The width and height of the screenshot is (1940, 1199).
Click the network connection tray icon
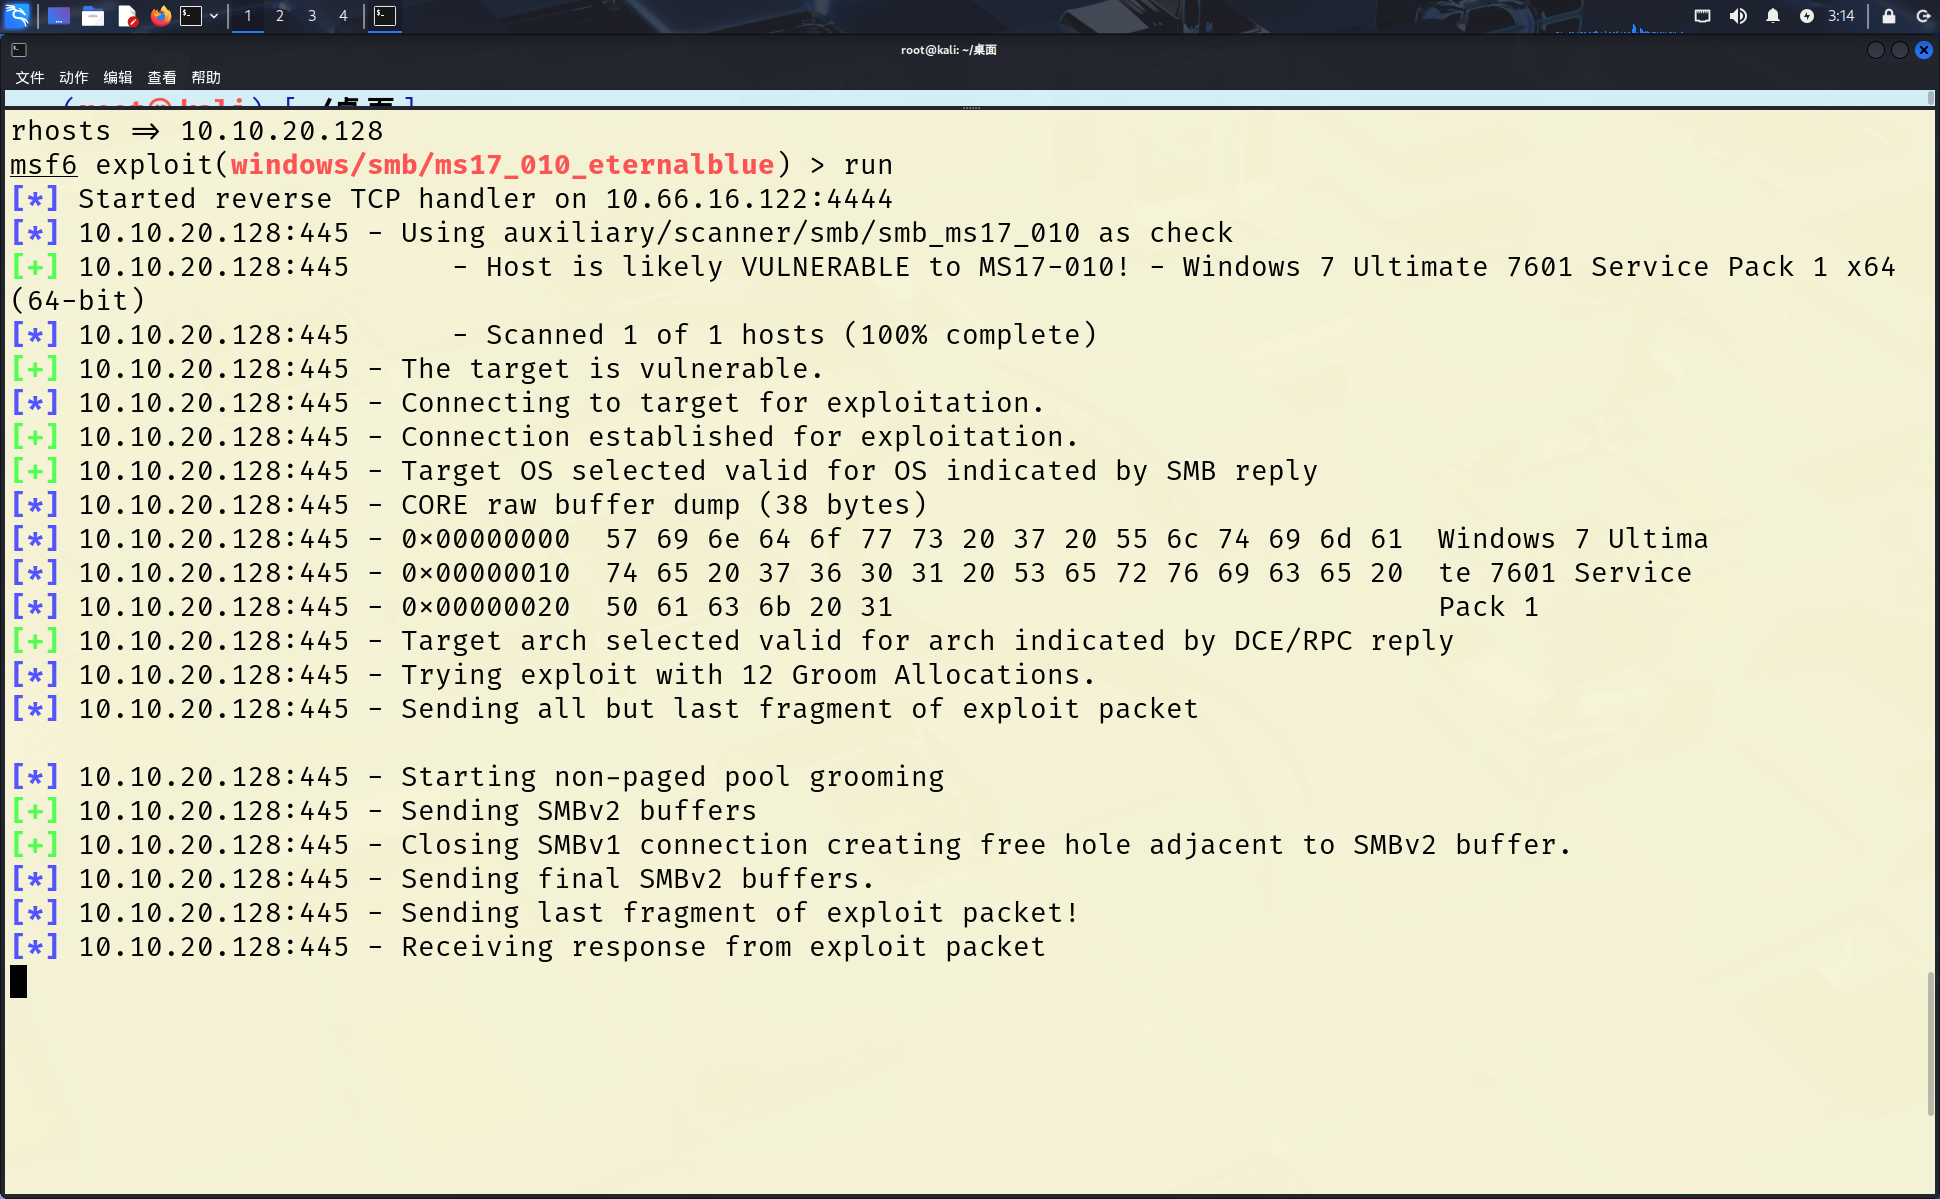[x=1702, y=16]
